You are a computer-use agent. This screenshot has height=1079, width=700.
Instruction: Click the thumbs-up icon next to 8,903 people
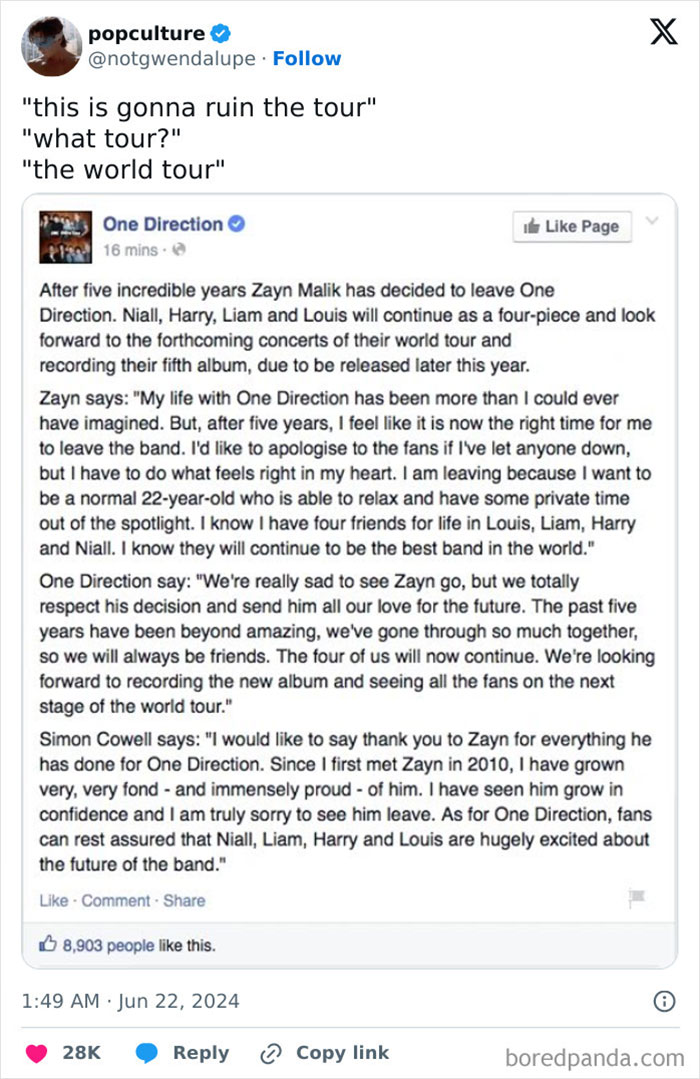pos(47,943)
